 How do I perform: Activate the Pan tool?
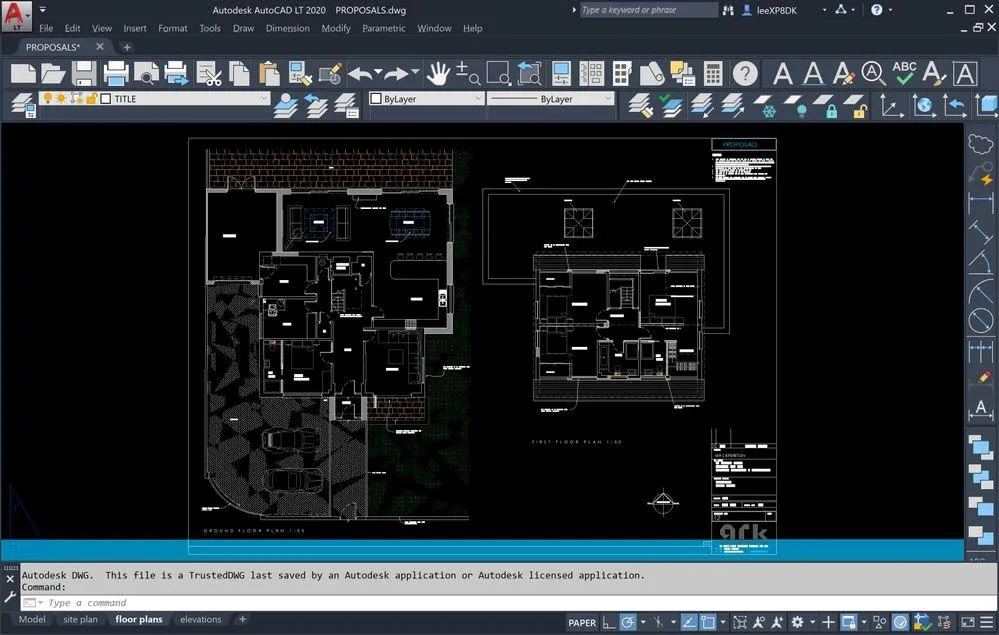click(x=440, y=73)
